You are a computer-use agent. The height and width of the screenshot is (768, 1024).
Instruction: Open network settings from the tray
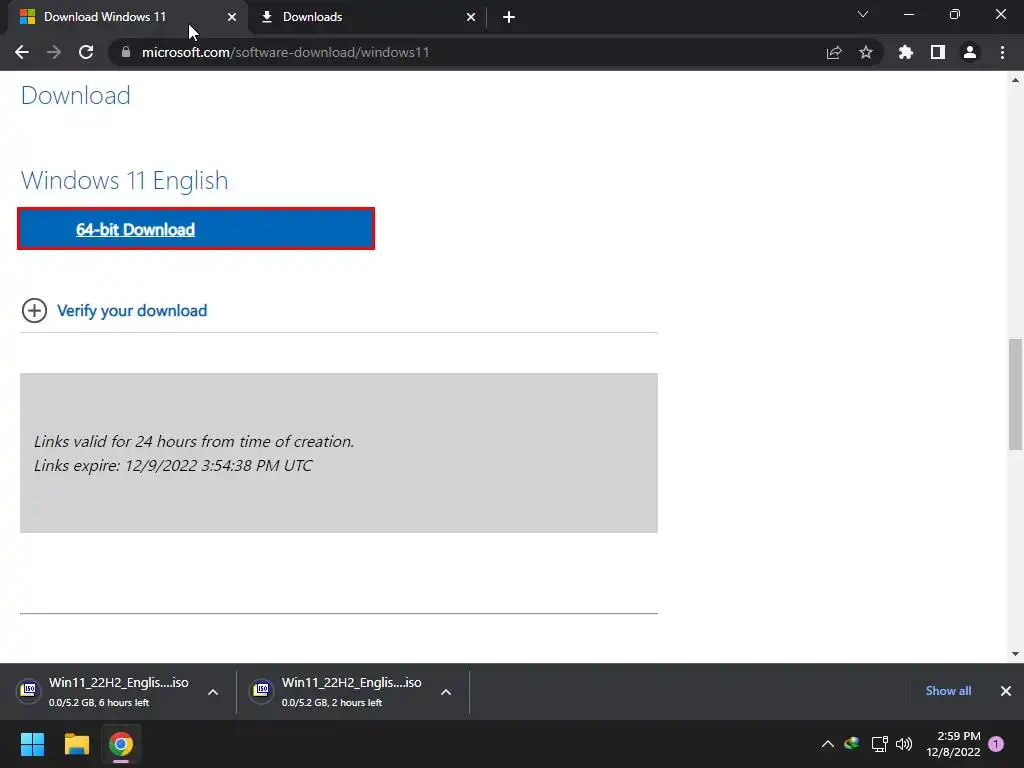pos(879,744)
